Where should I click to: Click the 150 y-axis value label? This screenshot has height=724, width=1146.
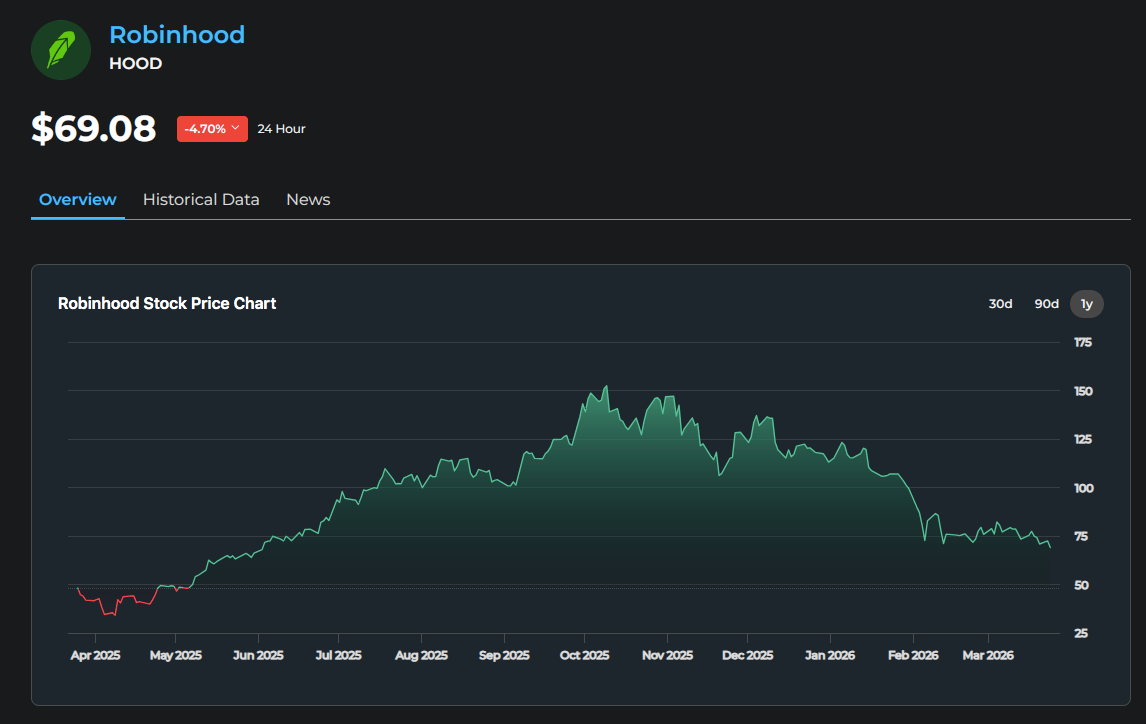(x=1082, y=391)
